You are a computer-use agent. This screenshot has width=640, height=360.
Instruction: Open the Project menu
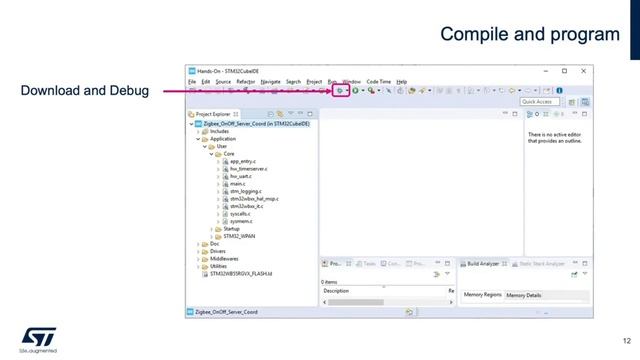click(x=314, y=82)
